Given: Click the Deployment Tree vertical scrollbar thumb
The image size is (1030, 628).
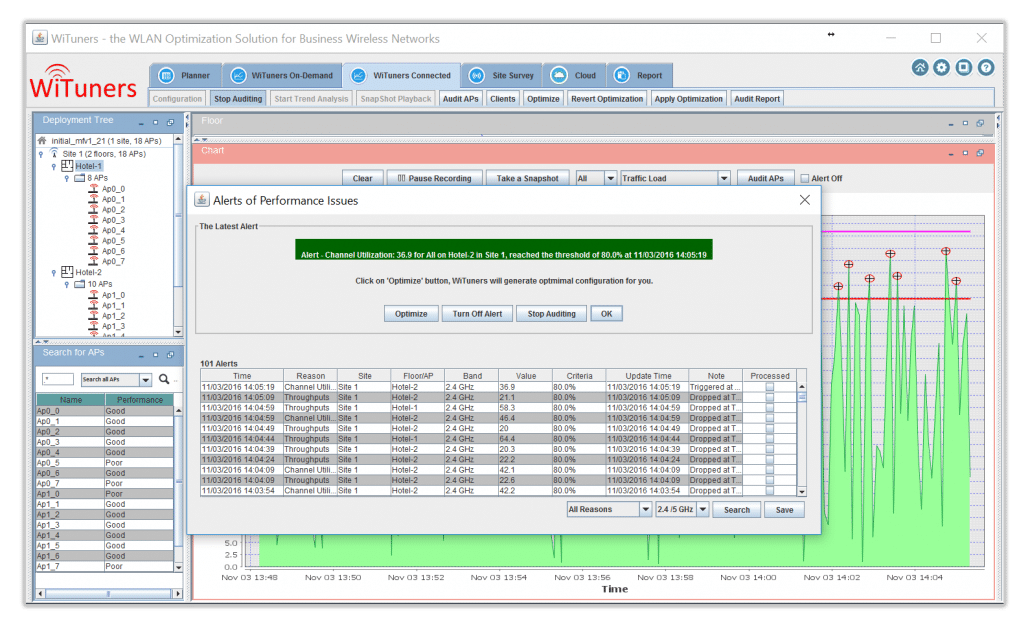Looking at the screenshot, I should [178, 215].
